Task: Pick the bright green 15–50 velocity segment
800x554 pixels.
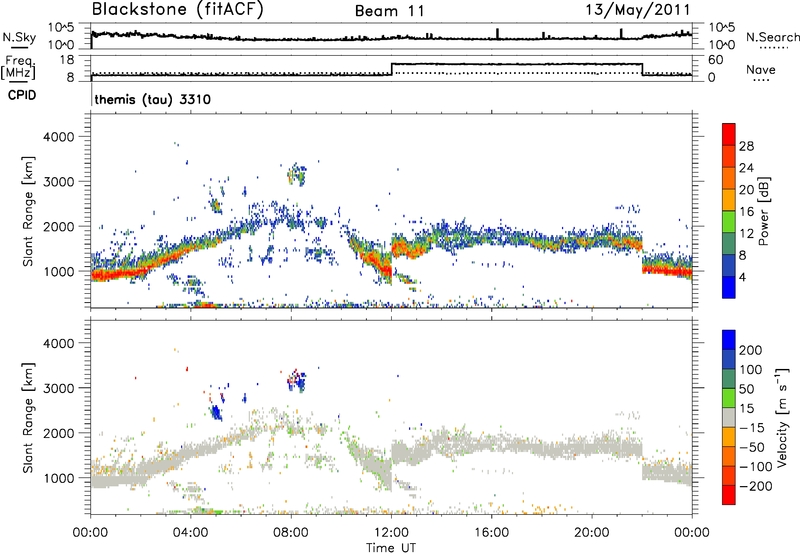Action: [x=729, y=398]
